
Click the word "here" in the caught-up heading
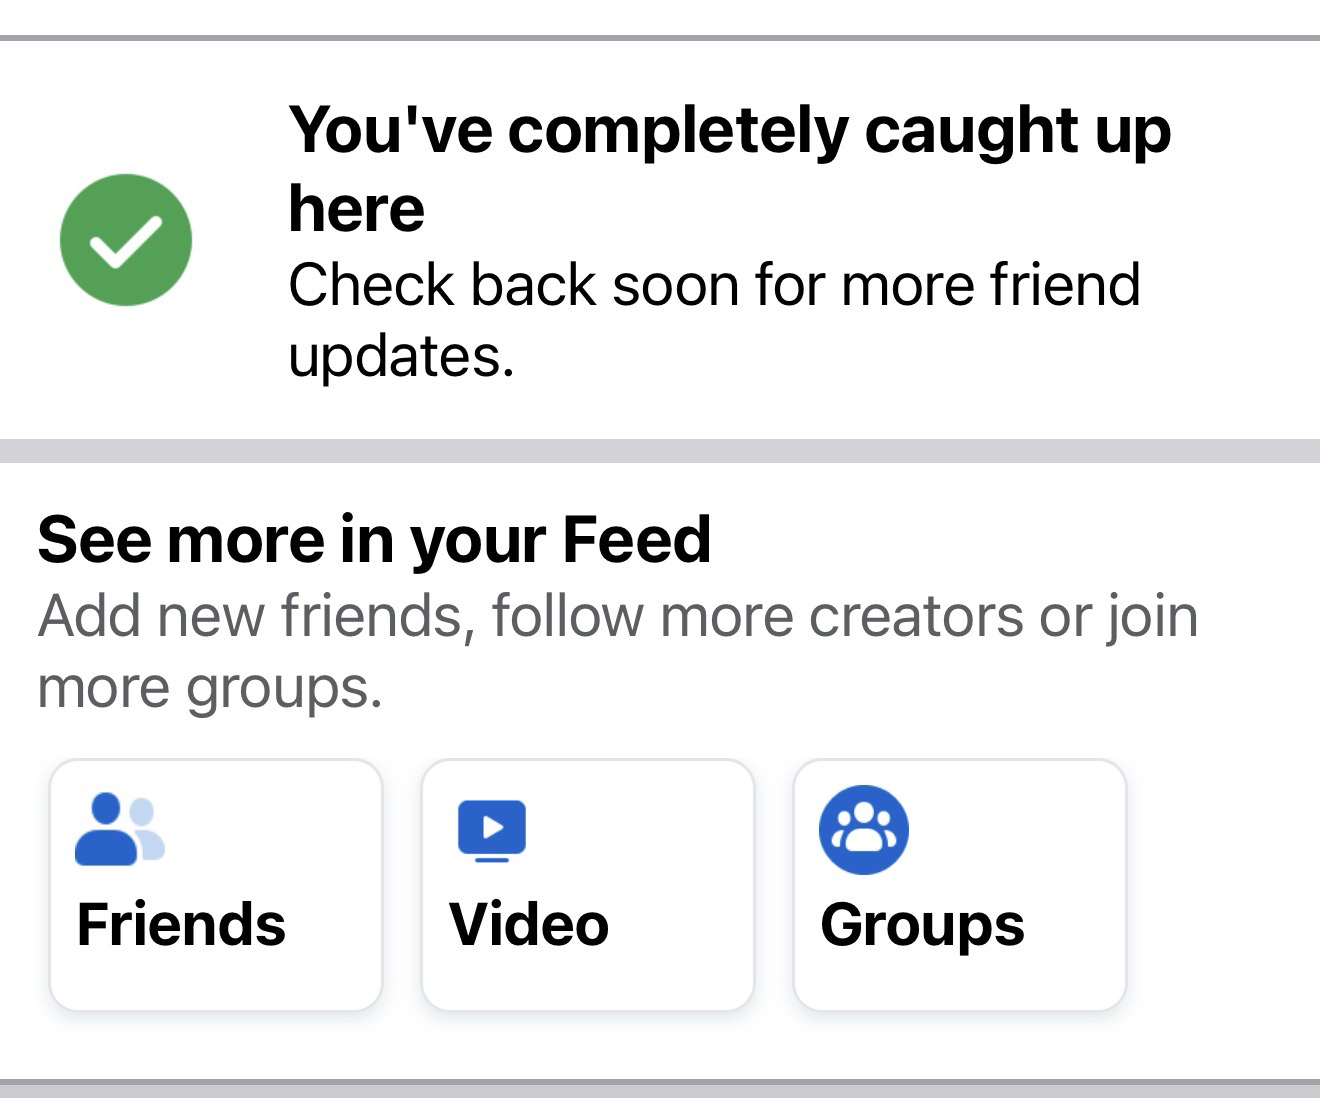point(356,209)
